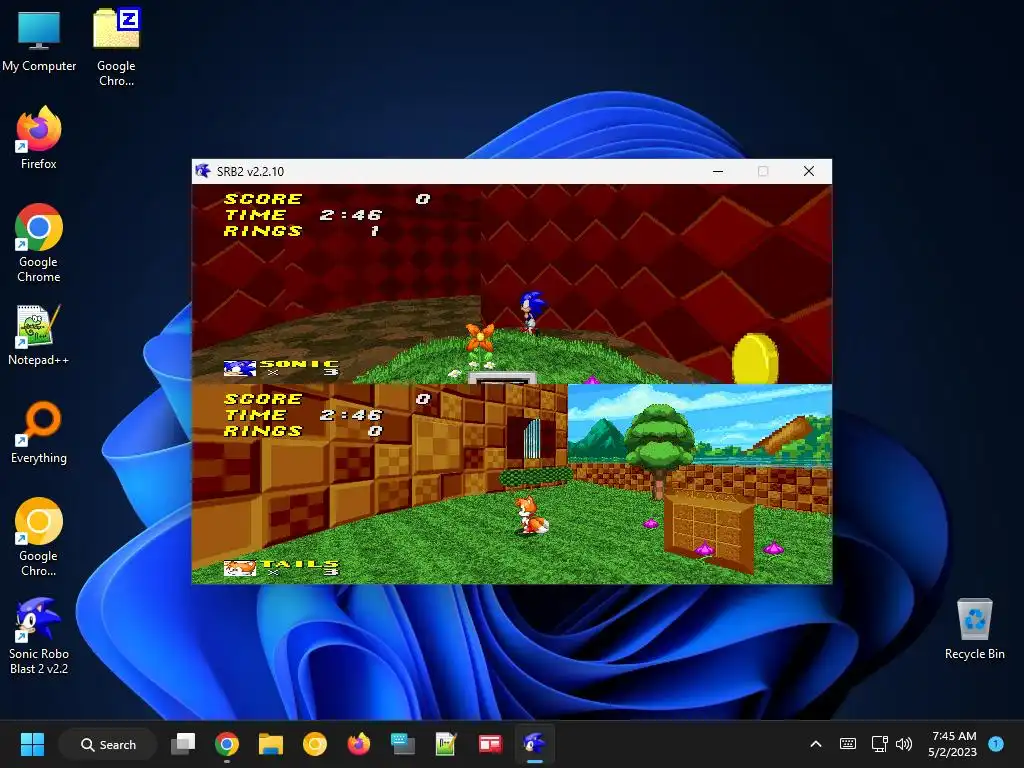Click the gold ring in Sonic's view
The height and width of the screenshot is (768, 1024).
(755, 359)
